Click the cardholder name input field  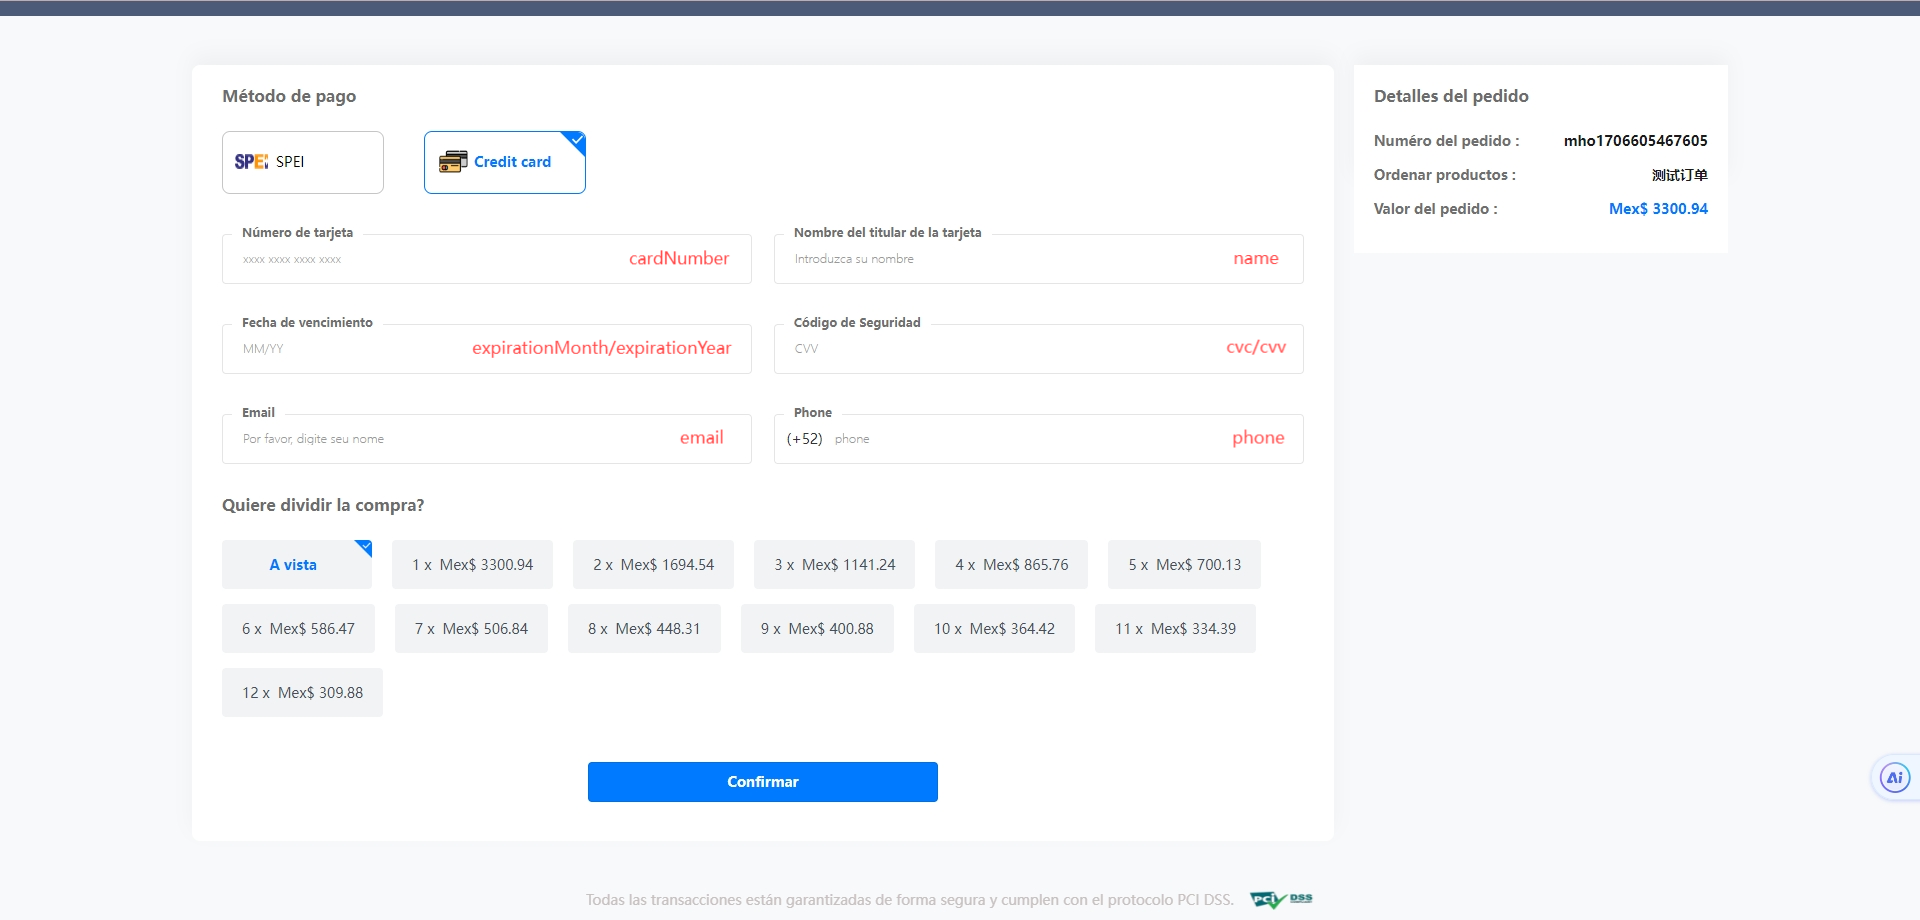[1000, 260]
